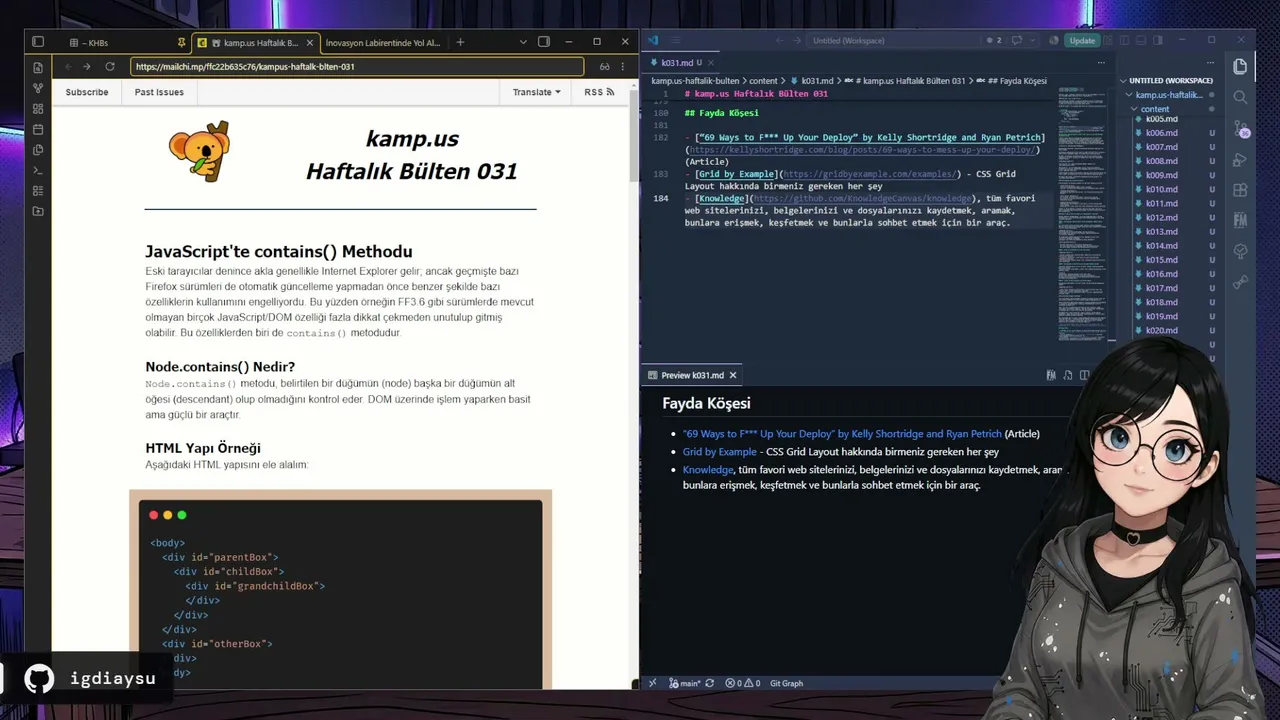Open '69 Ways to F*** Up Your Deploy' preview link

(842, 434)
